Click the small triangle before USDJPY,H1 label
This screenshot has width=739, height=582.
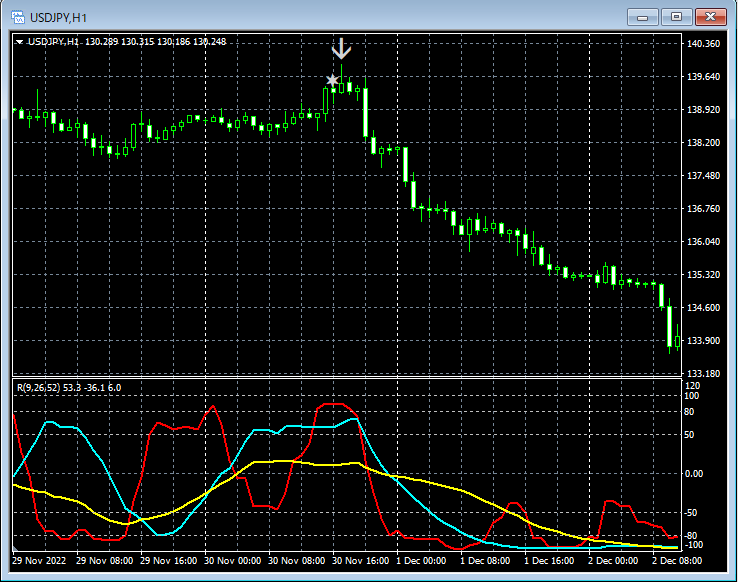pos(20,42)
